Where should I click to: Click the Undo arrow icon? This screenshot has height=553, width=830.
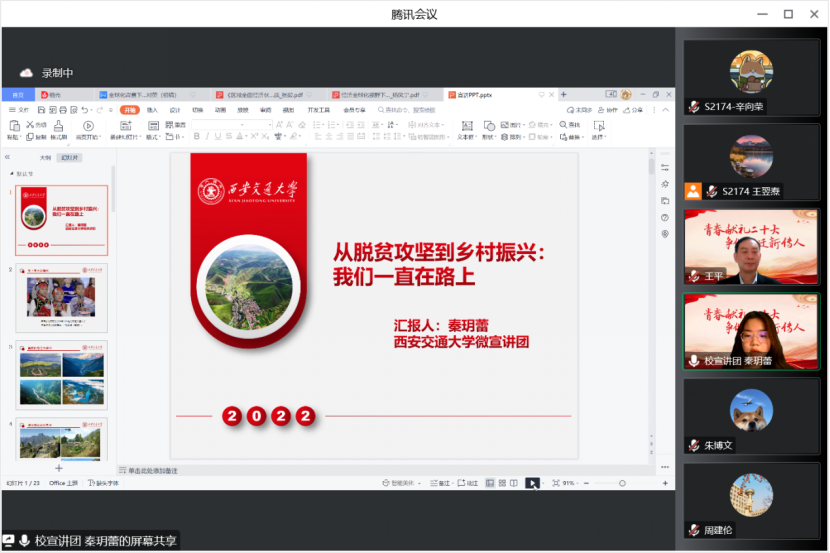point(86,109)
